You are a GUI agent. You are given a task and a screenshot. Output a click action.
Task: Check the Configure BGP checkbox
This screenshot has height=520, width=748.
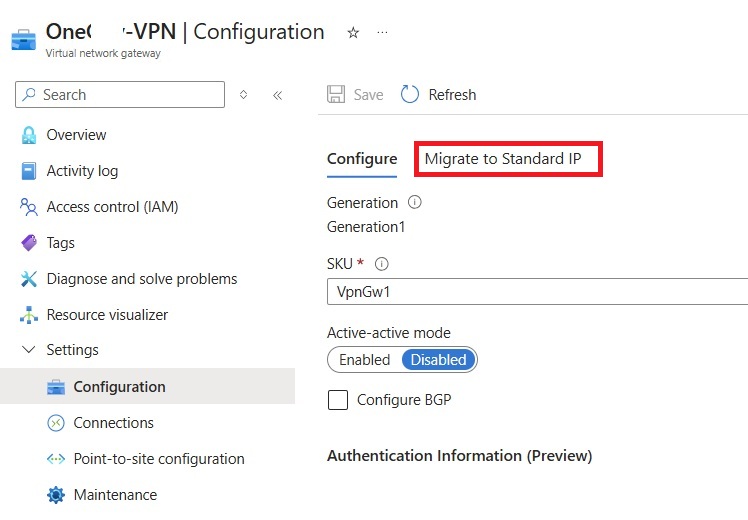click(x=338, y=400)
